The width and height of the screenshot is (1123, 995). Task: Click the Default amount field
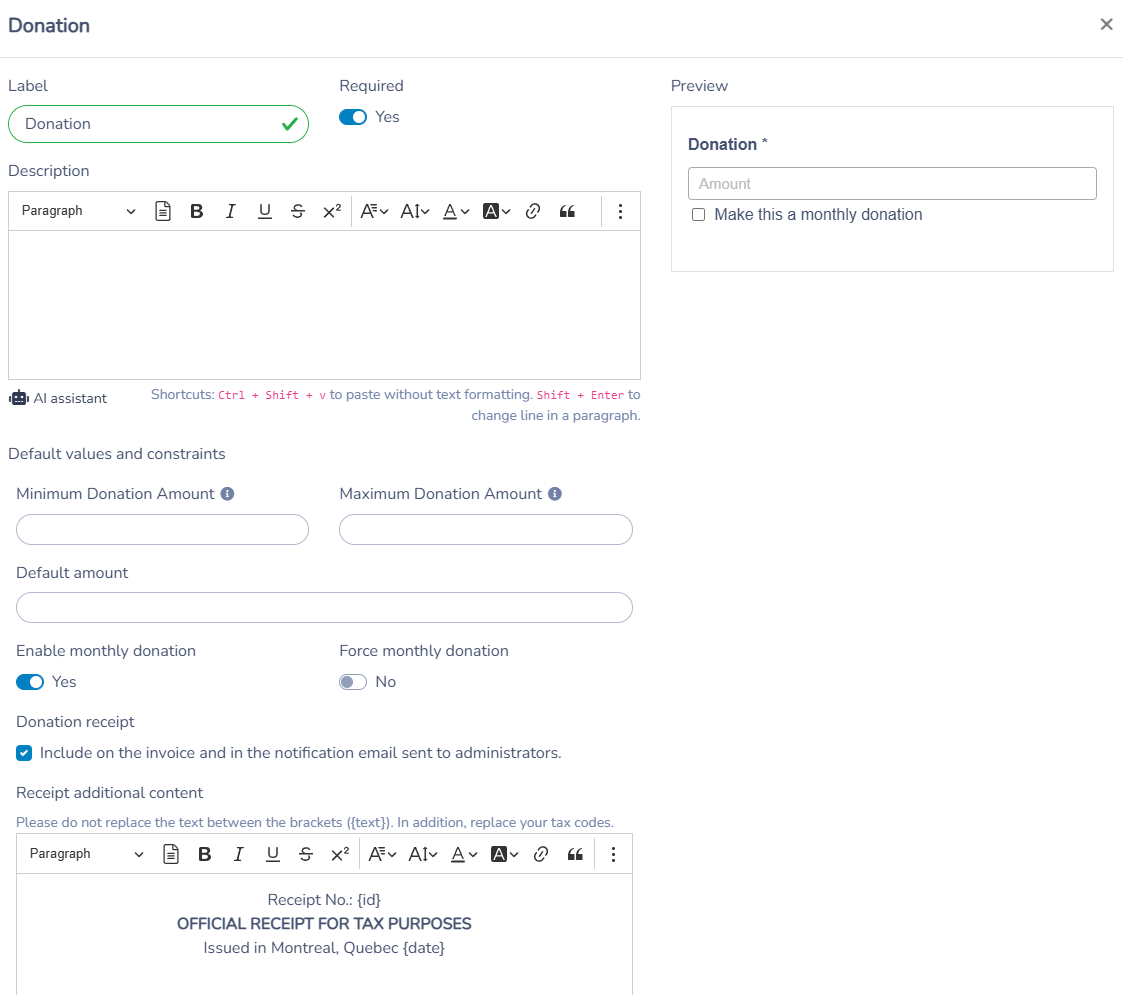[324, 607]
